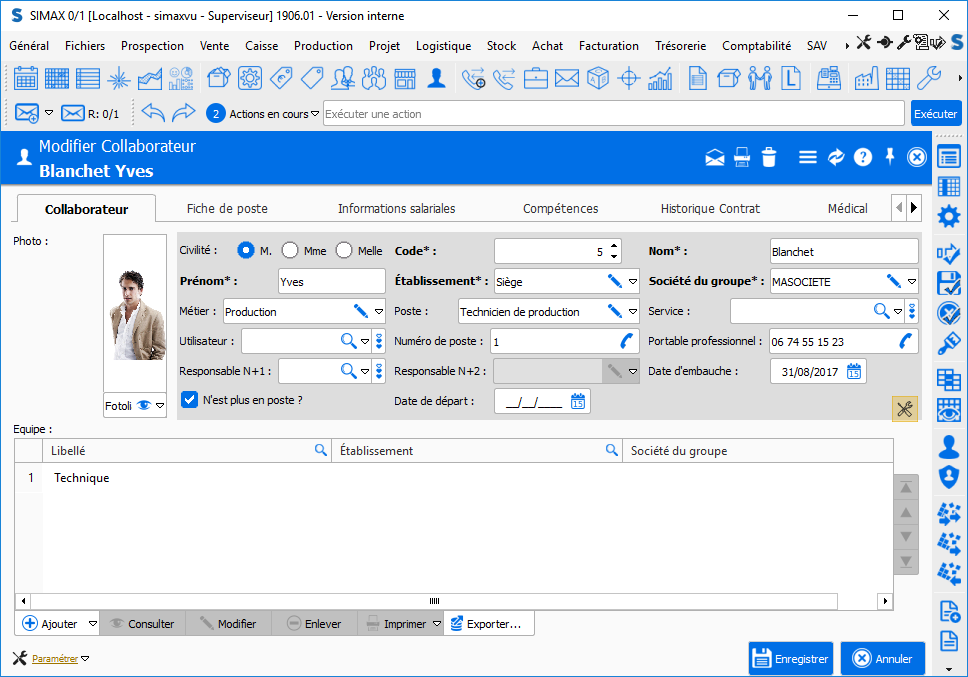The width and height of the screenshot is (968, 677).
Task: Switch to Fiche de poste tab
Action: coord(227,209)
